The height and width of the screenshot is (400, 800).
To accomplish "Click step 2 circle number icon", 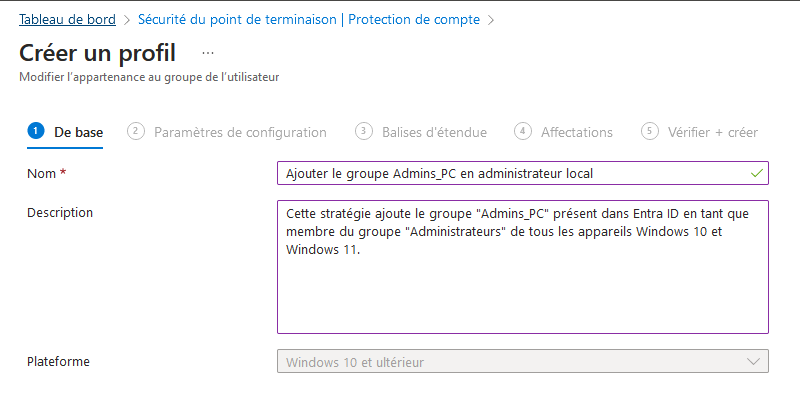I will click(136, 131).
